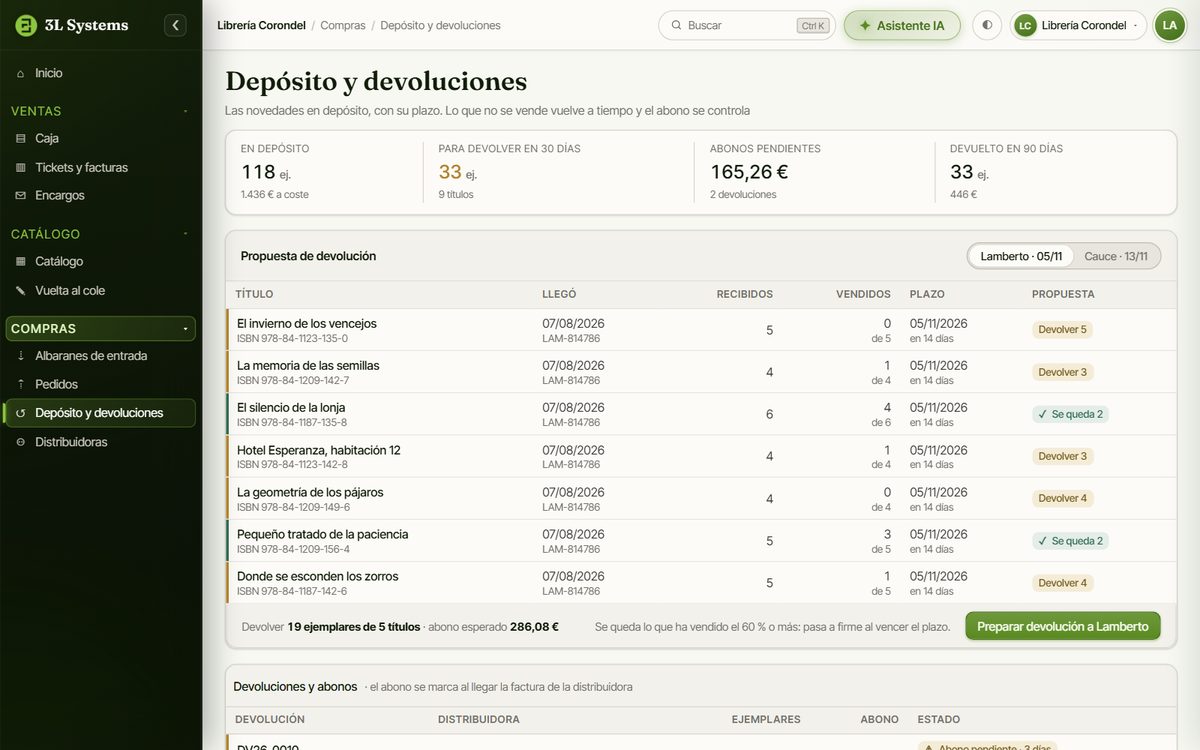Click Preparar devolución a Lamberto button

point(1063,626)
